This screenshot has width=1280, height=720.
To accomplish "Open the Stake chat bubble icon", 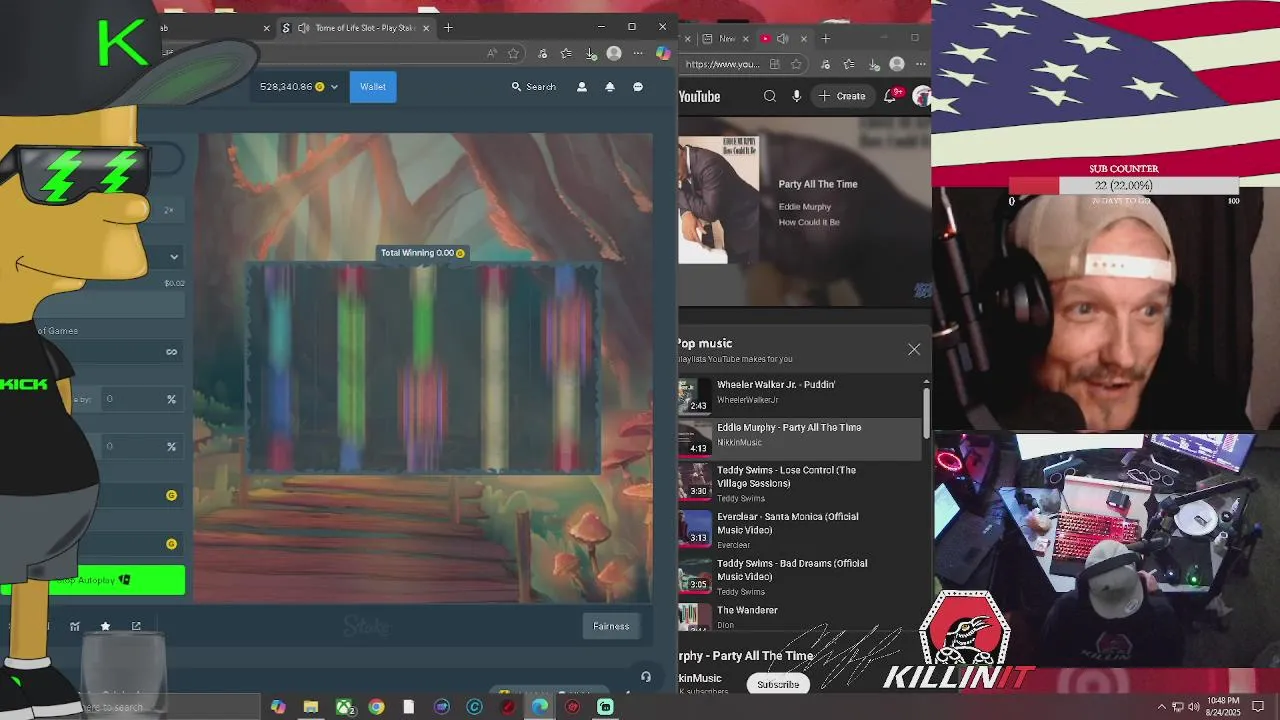I will 638,87.
